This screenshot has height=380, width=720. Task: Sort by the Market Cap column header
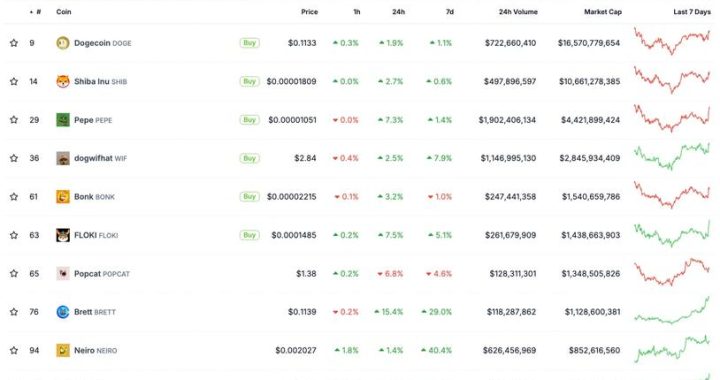602,12
